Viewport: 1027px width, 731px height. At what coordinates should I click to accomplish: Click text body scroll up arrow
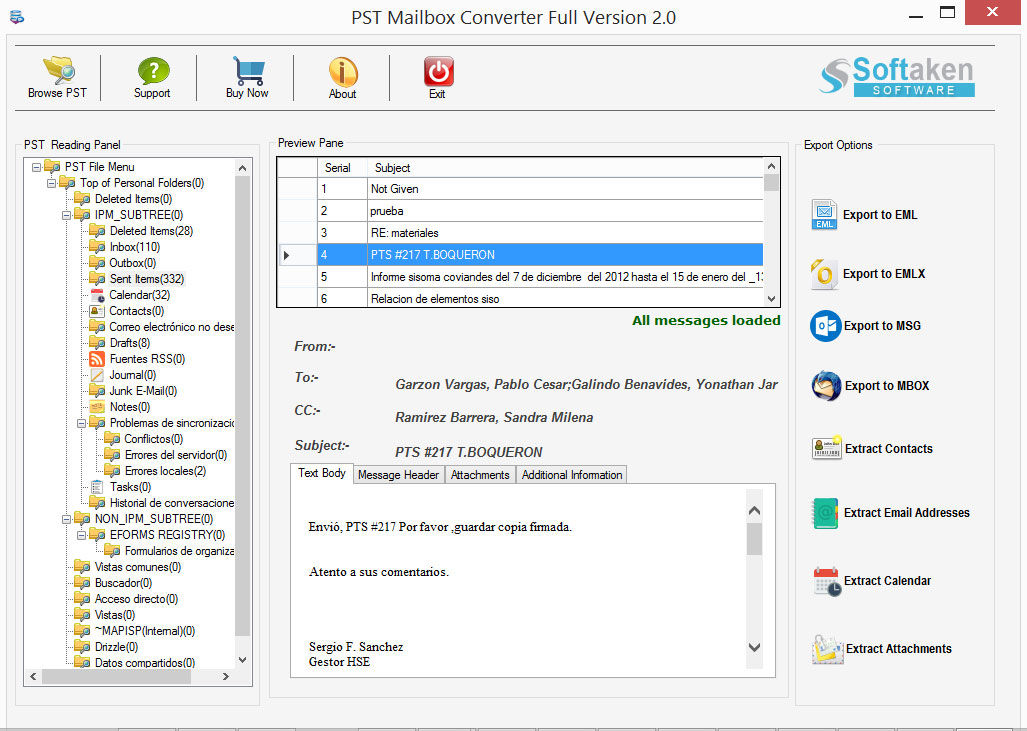click(x=755, y=510)
